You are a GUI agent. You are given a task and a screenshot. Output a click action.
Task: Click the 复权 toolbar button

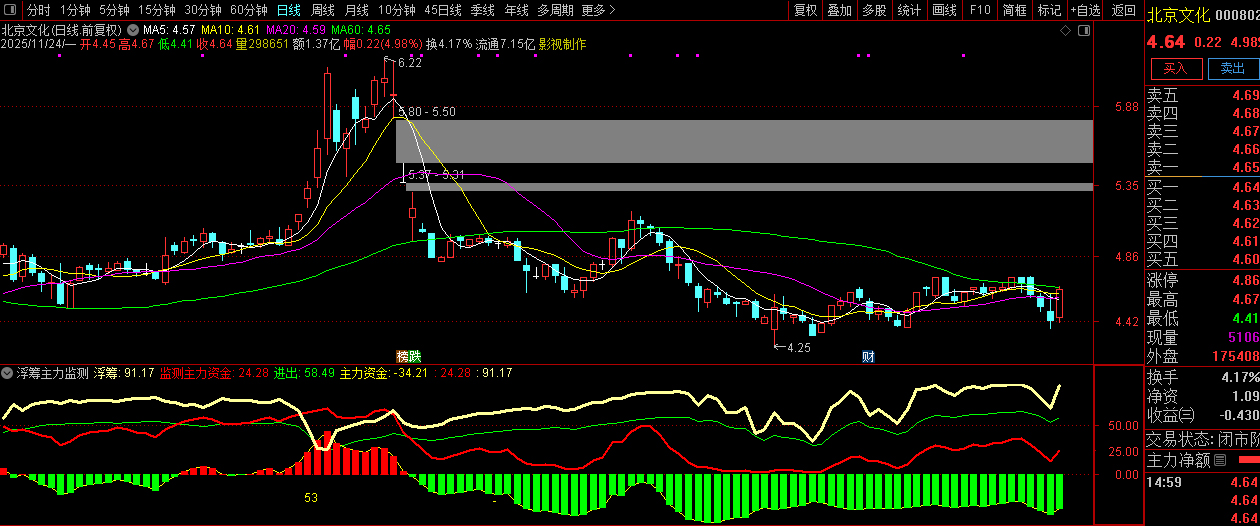coord(805,10)
